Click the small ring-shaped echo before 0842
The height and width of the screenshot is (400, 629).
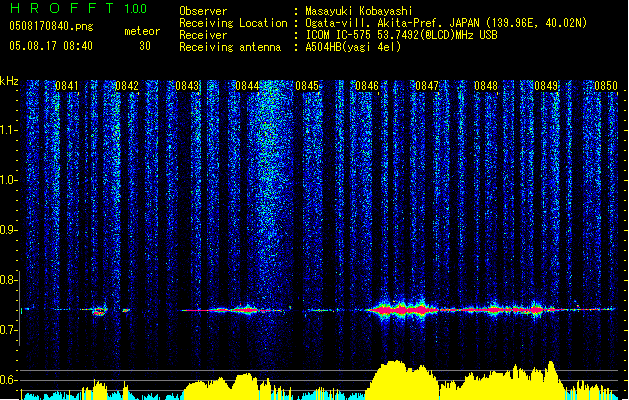click(99, 311)
